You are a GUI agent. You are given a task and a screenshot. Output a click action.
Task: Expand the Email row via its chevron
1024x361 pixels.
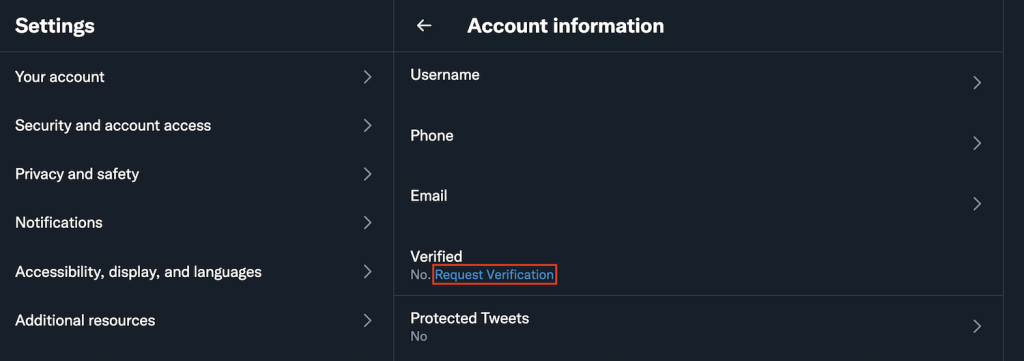977,204
